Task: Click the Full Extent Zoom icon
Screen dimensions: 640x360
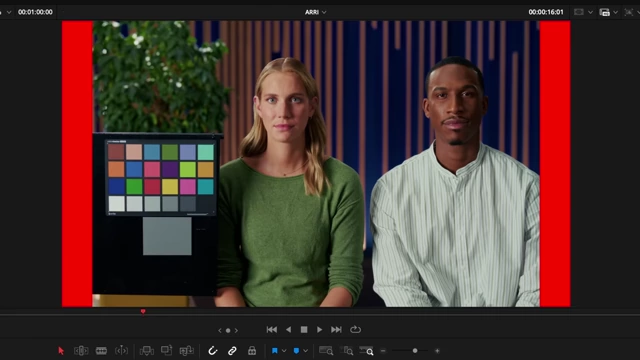Action: [x=326, y=351]
